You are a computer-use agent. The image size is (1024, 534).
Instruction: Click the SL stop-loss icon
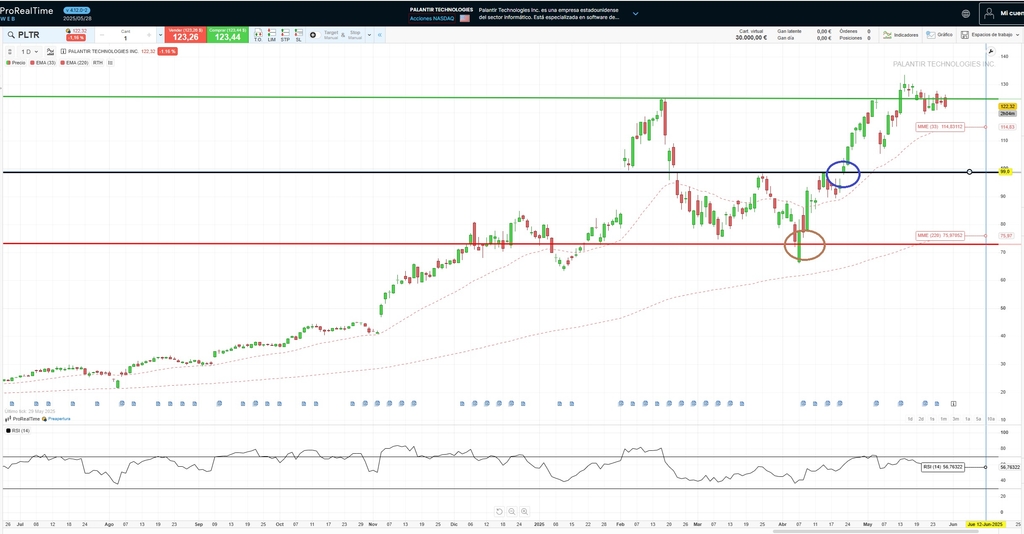(298, 35)
